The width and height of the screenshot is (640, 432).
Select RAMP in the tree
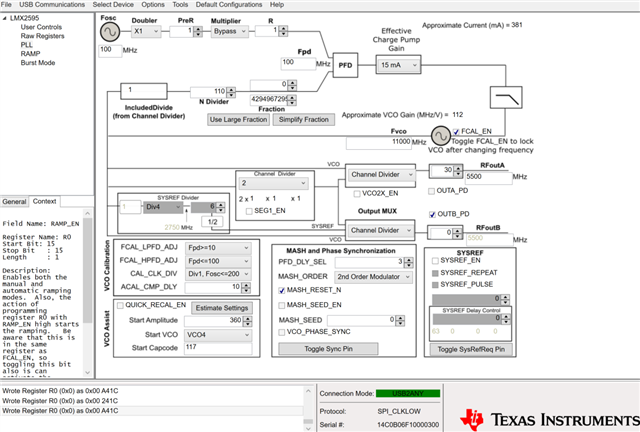31,54
